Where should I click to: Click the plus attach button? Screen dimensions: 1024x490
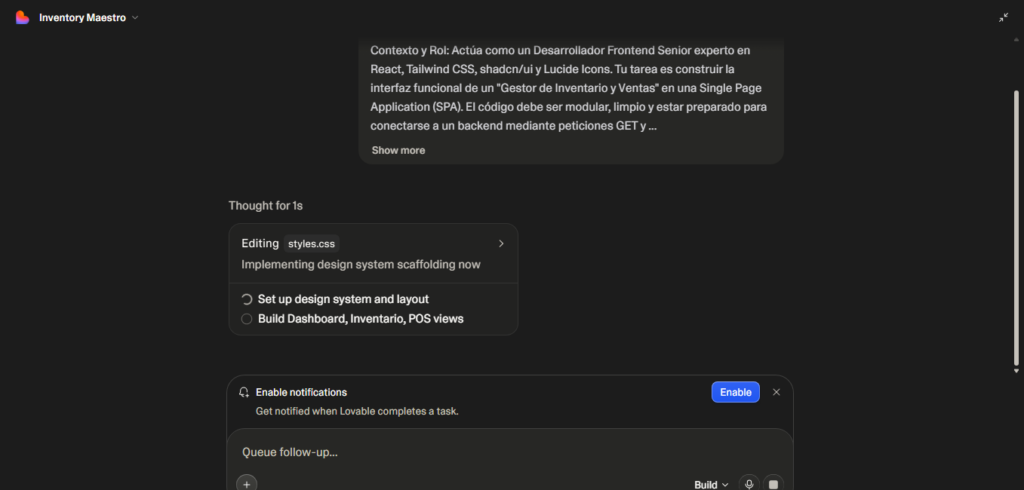coord(247,483)
